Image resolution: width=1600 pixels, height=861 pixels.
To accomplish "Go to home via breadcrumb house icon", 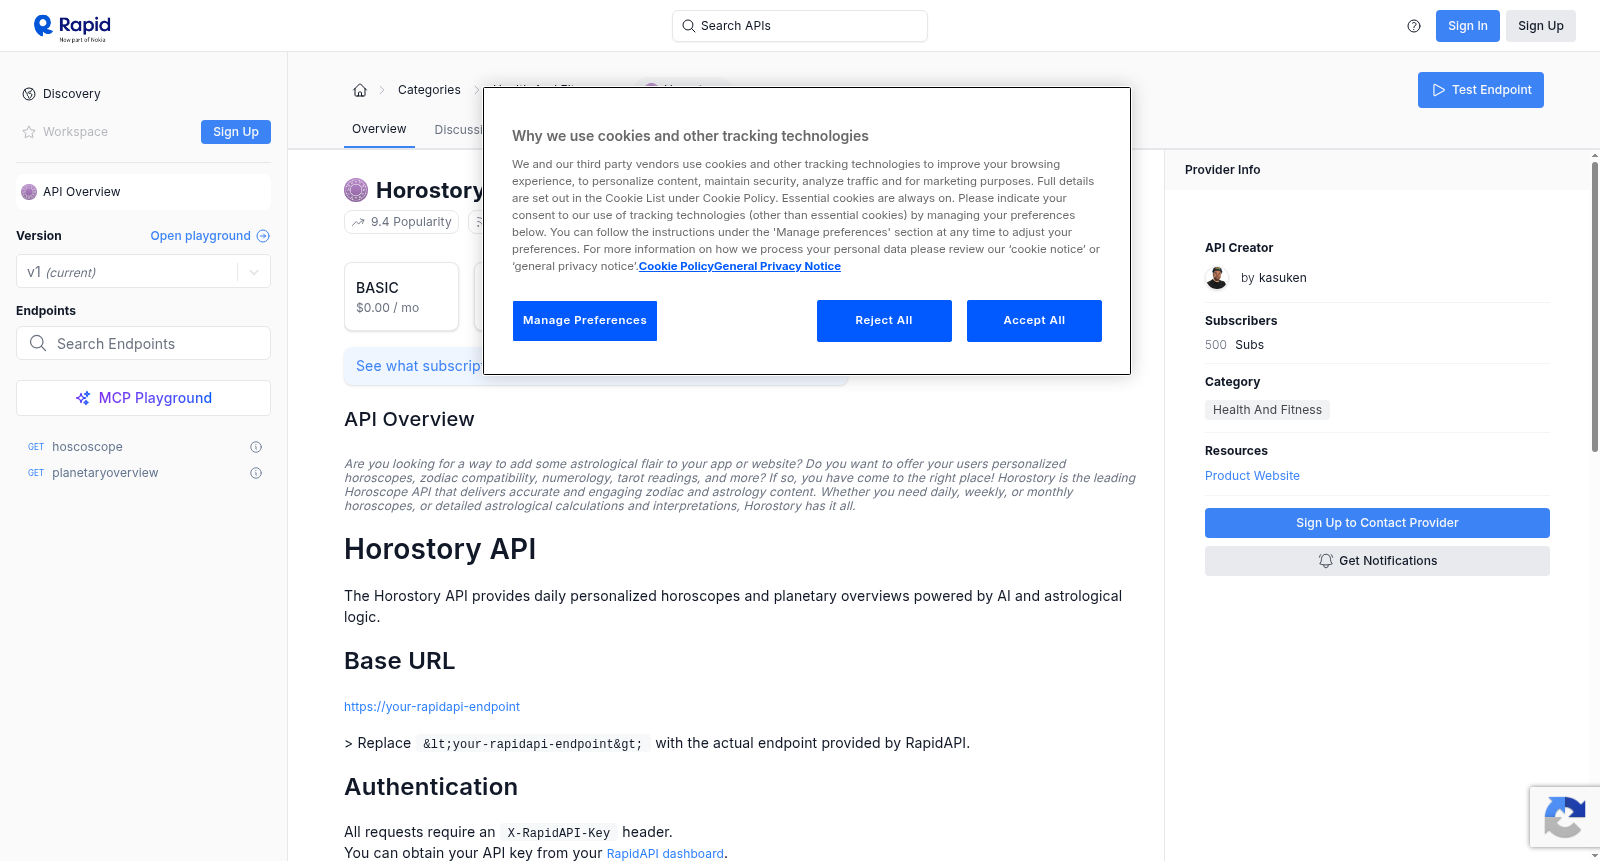I will tap(360, 90).
